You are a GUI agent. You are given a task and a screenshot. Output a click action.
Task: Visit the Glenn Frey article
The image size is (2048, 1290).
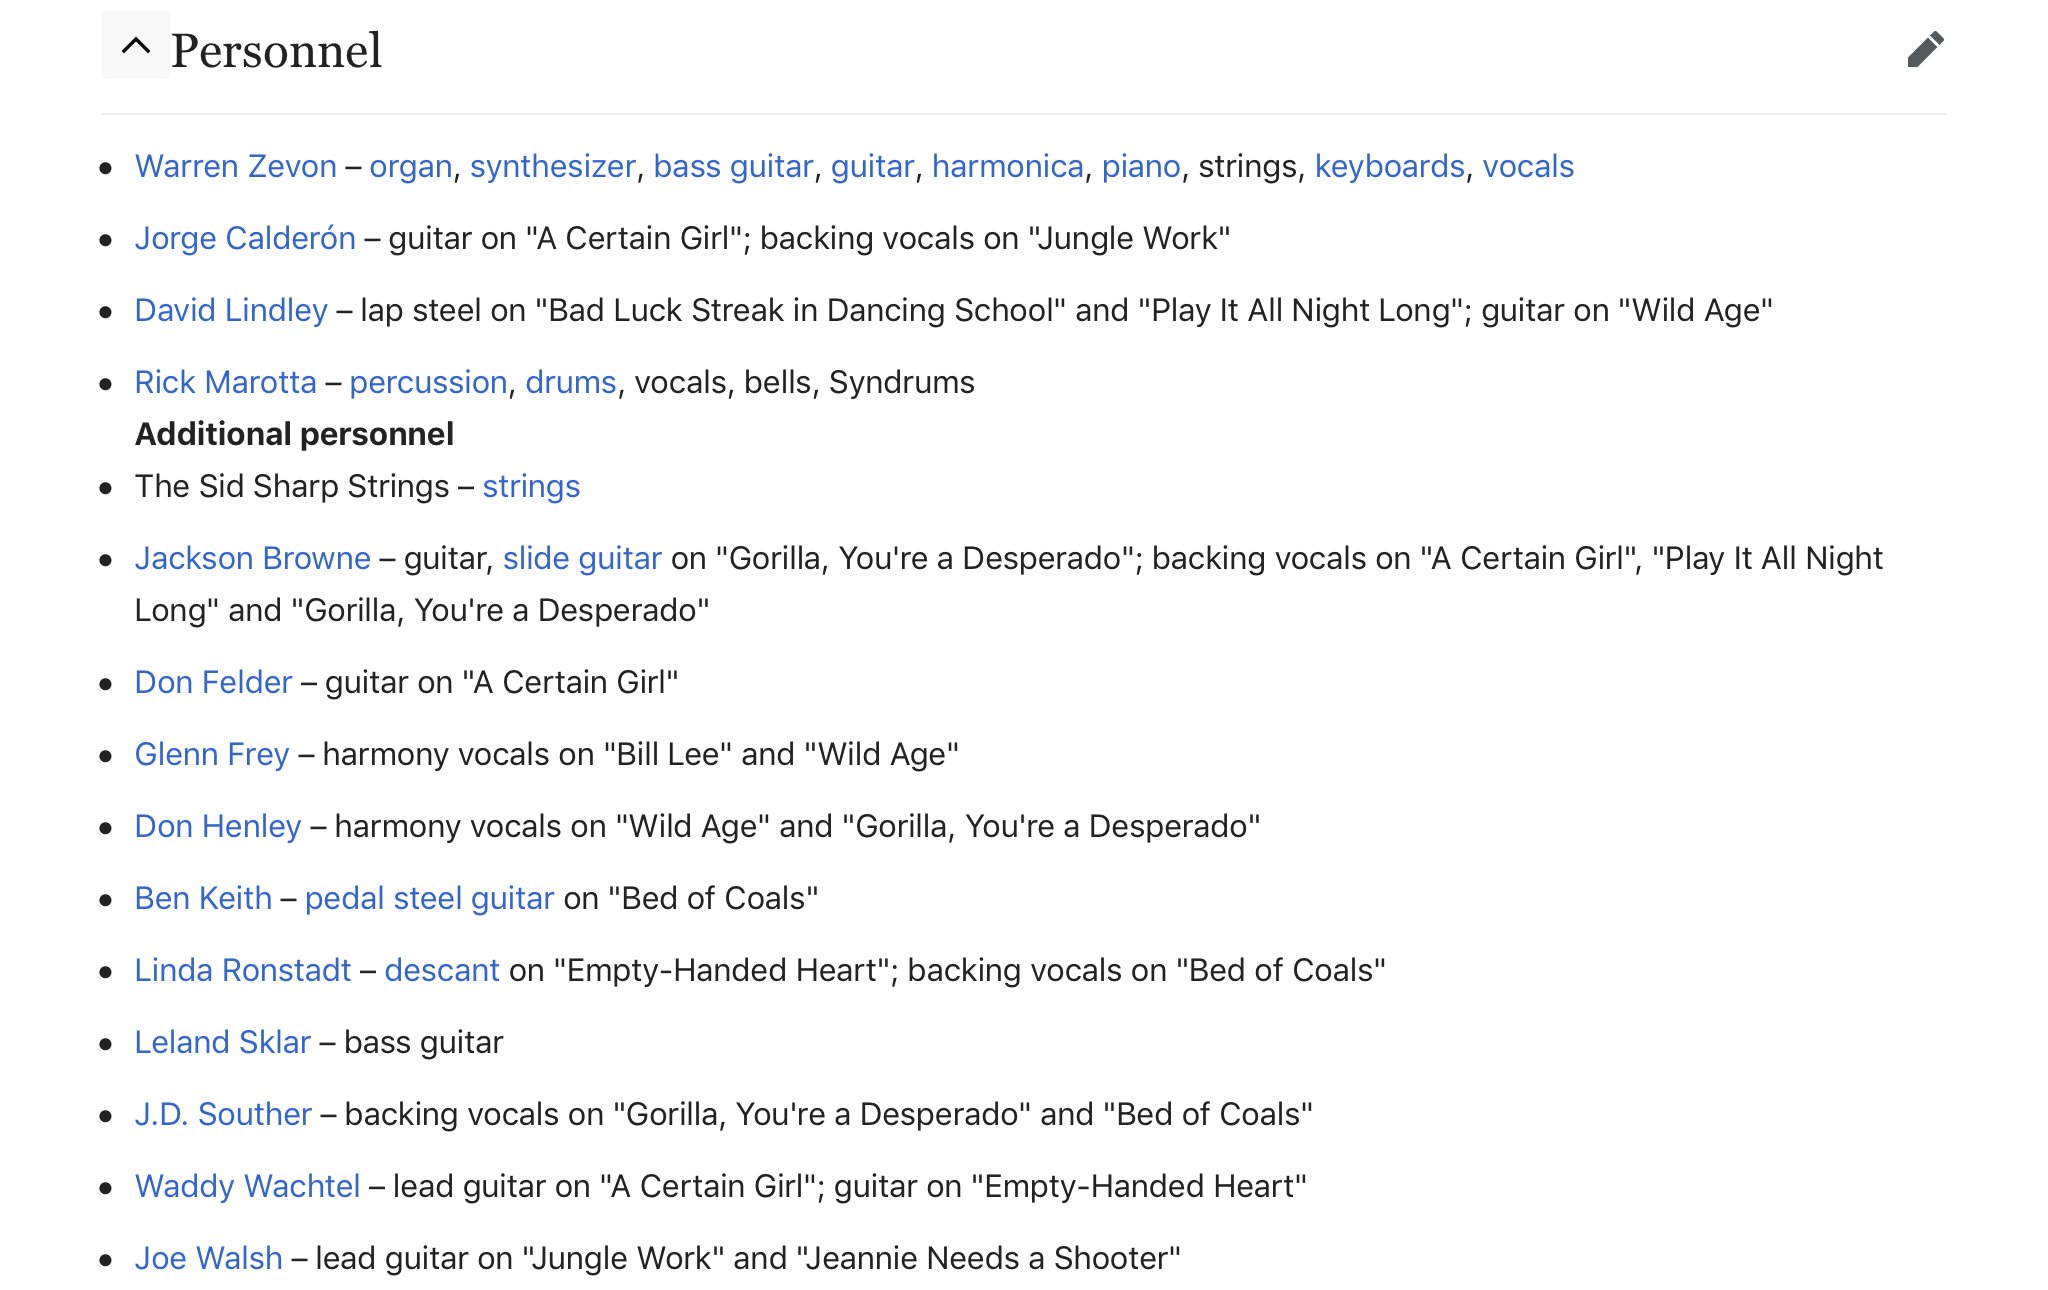[212, 754]
